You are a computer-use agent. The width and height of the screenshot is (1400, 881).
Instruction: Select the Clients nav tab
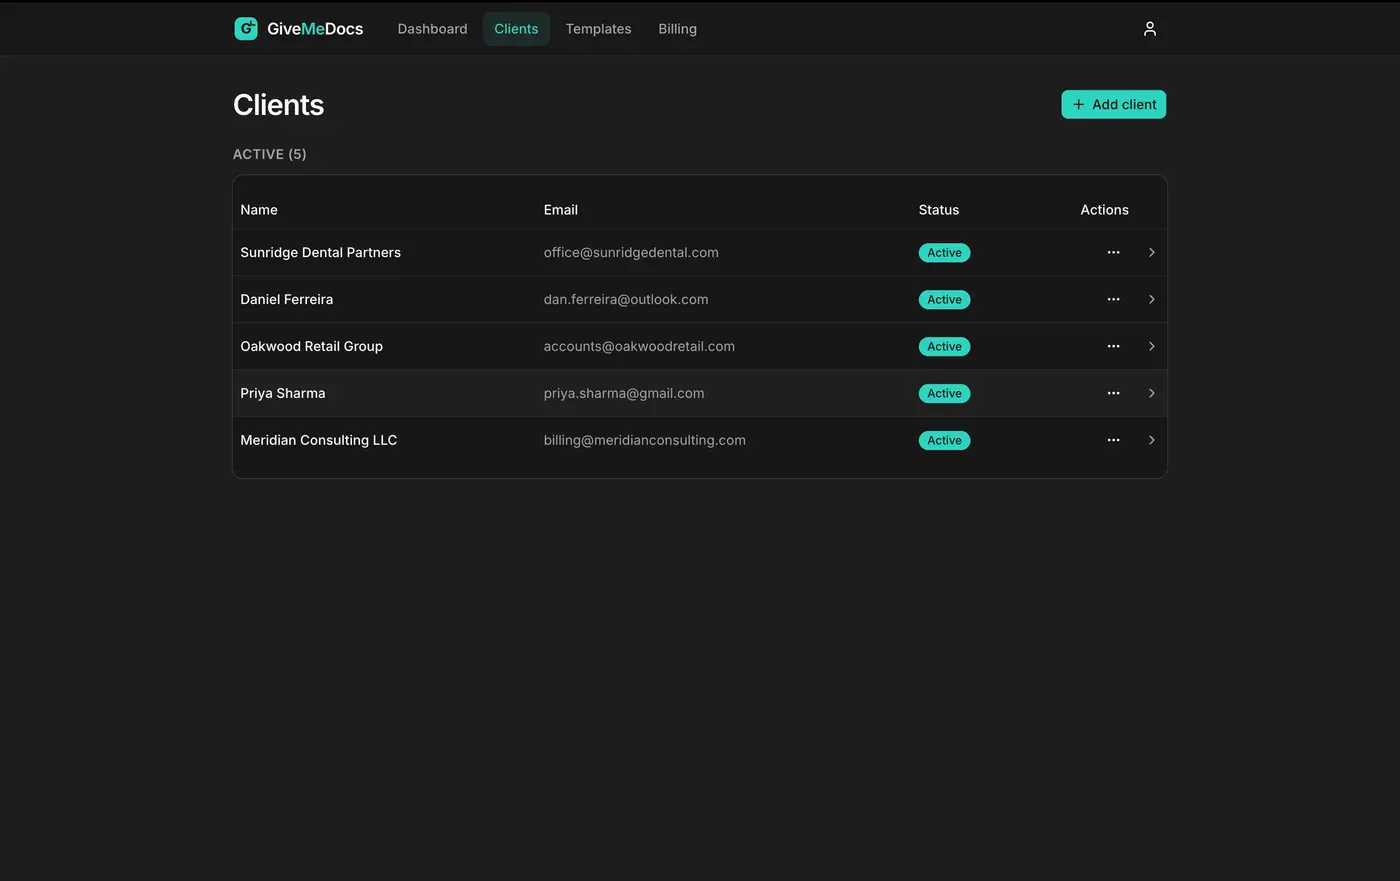[516, 29]
